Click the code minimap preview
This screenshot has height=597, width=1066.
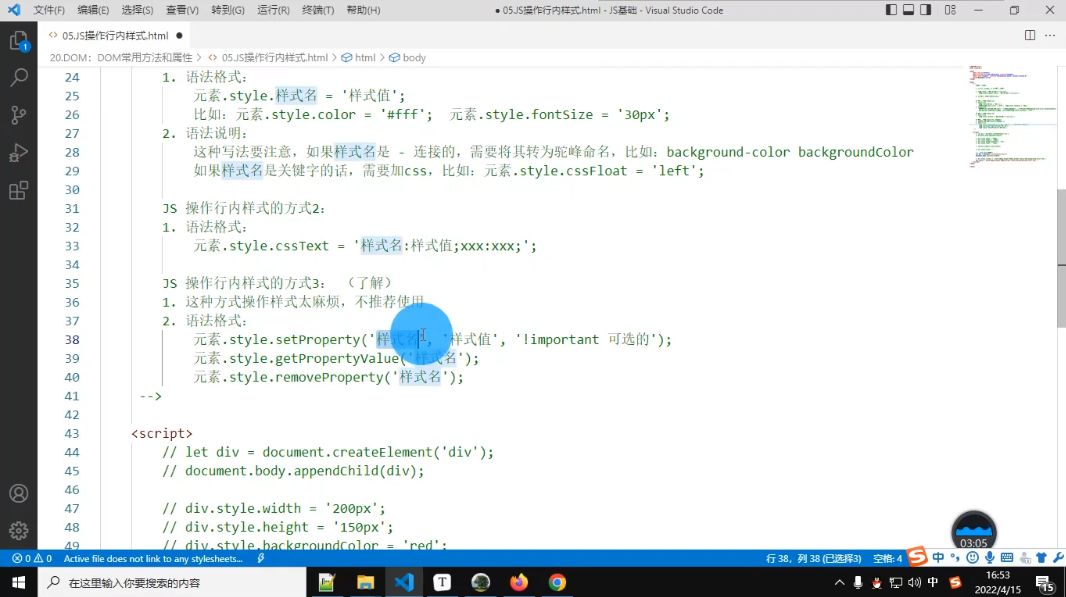point(1012,116)
